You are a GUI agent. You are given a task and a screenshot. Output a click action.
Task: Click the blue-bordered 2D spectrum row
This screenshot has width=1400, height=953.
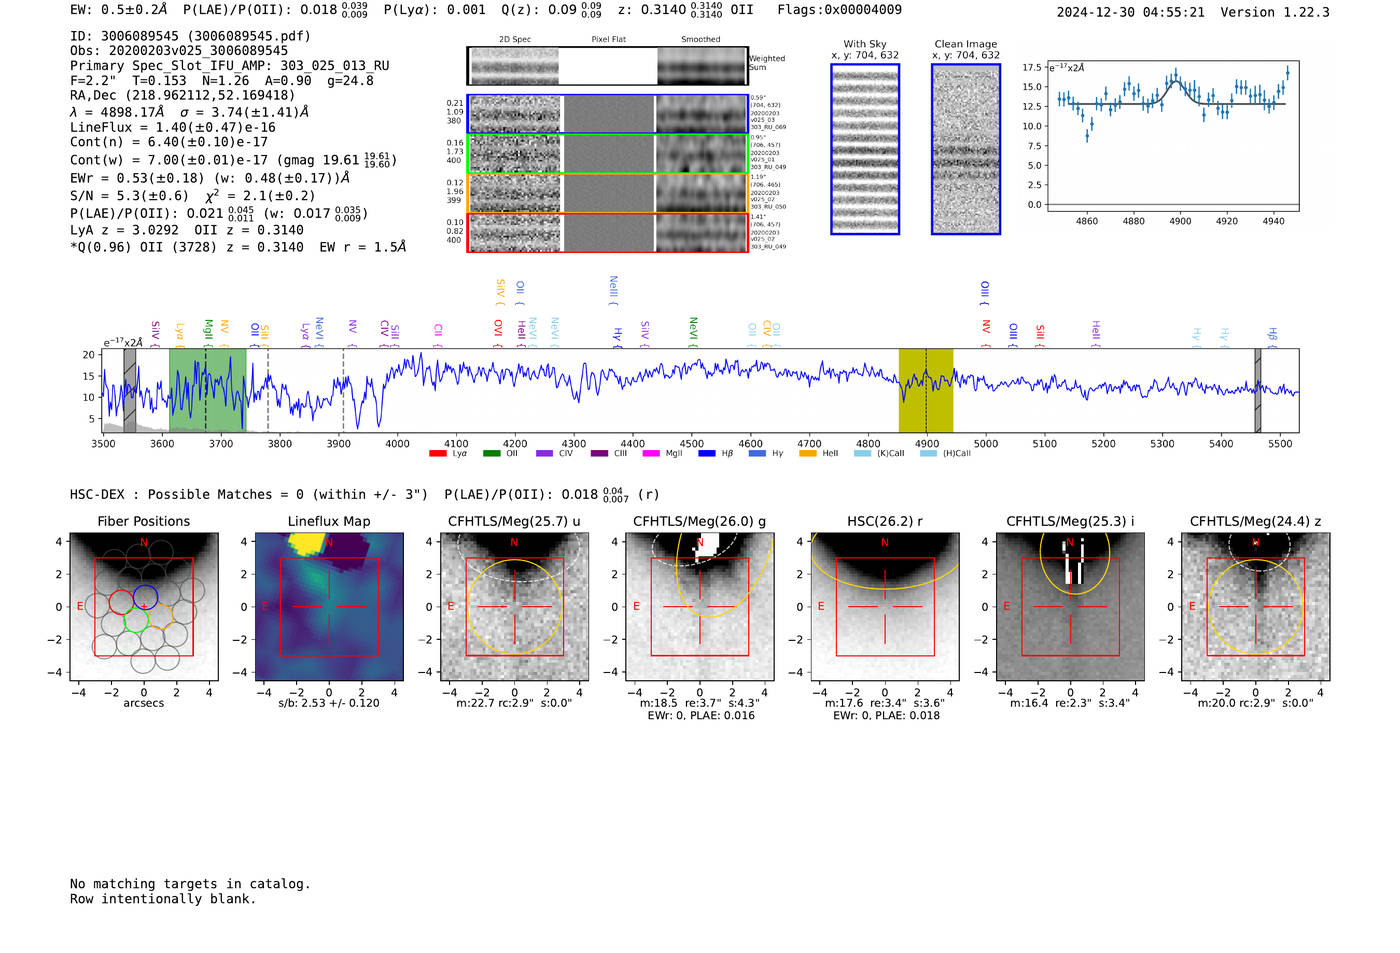tap(608, 114)
